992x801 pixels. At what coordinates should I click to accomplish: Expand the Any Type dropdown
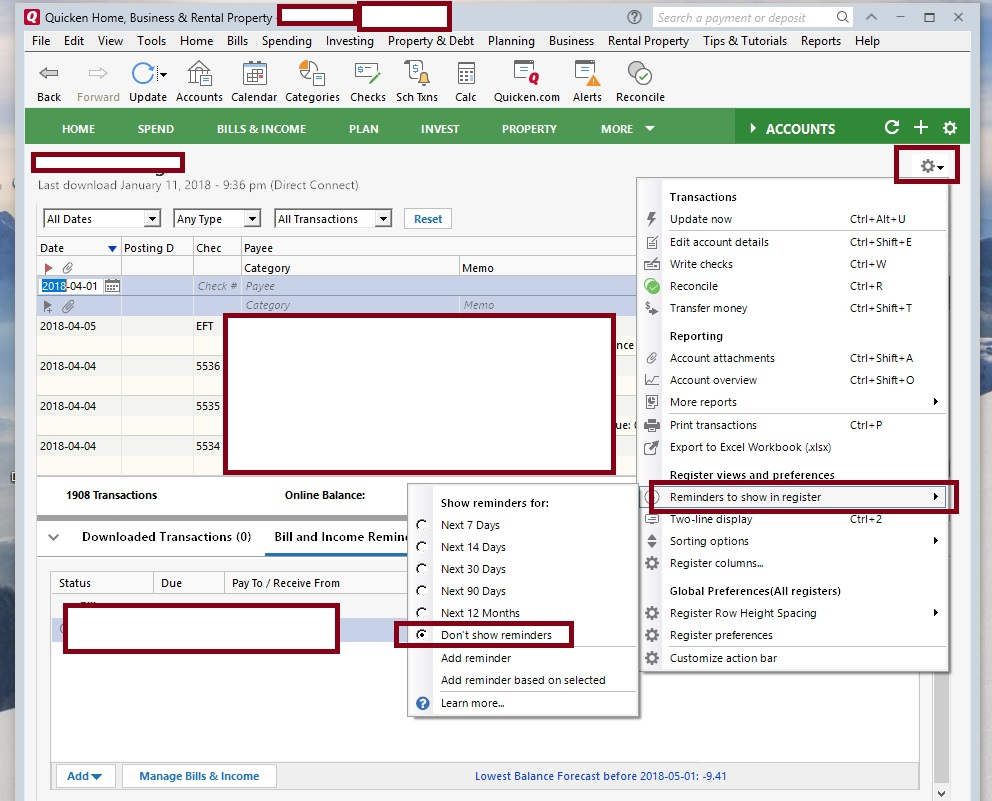216,219
